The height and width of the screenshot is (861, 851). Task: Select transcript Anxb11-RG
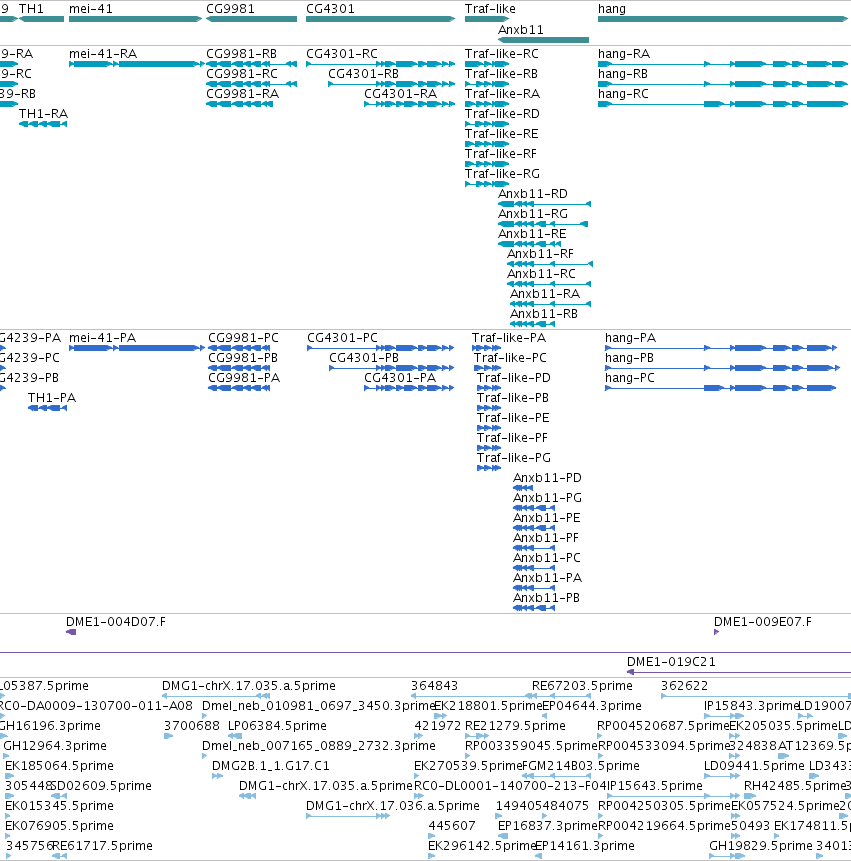click(x=543, y=224)
